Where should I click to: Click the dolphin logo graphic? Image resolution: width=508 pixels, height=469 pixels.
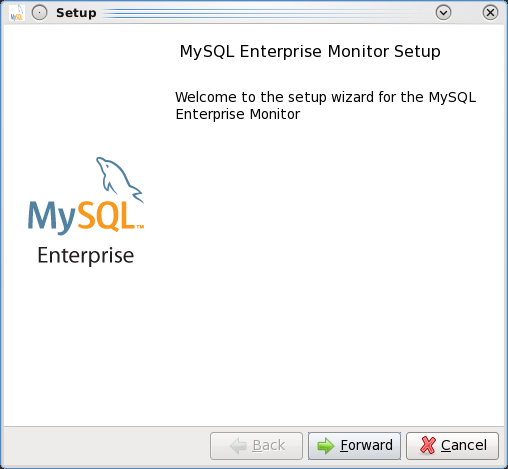point(120,180)
